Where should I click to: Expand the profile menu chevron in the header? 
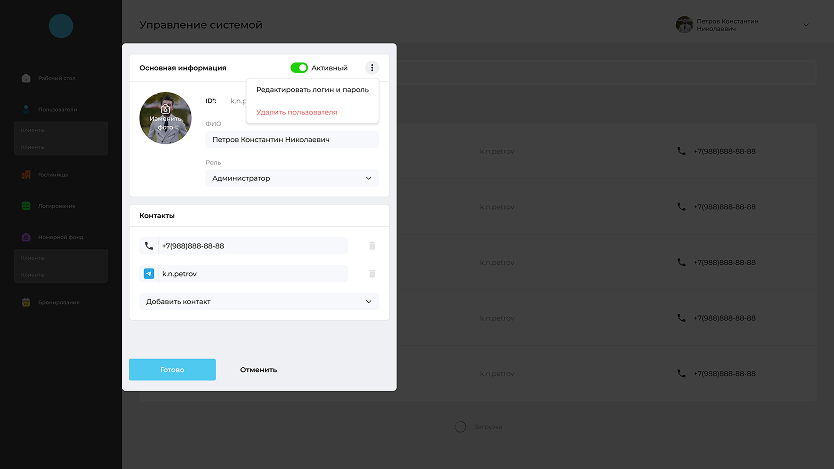coord(806,25)
